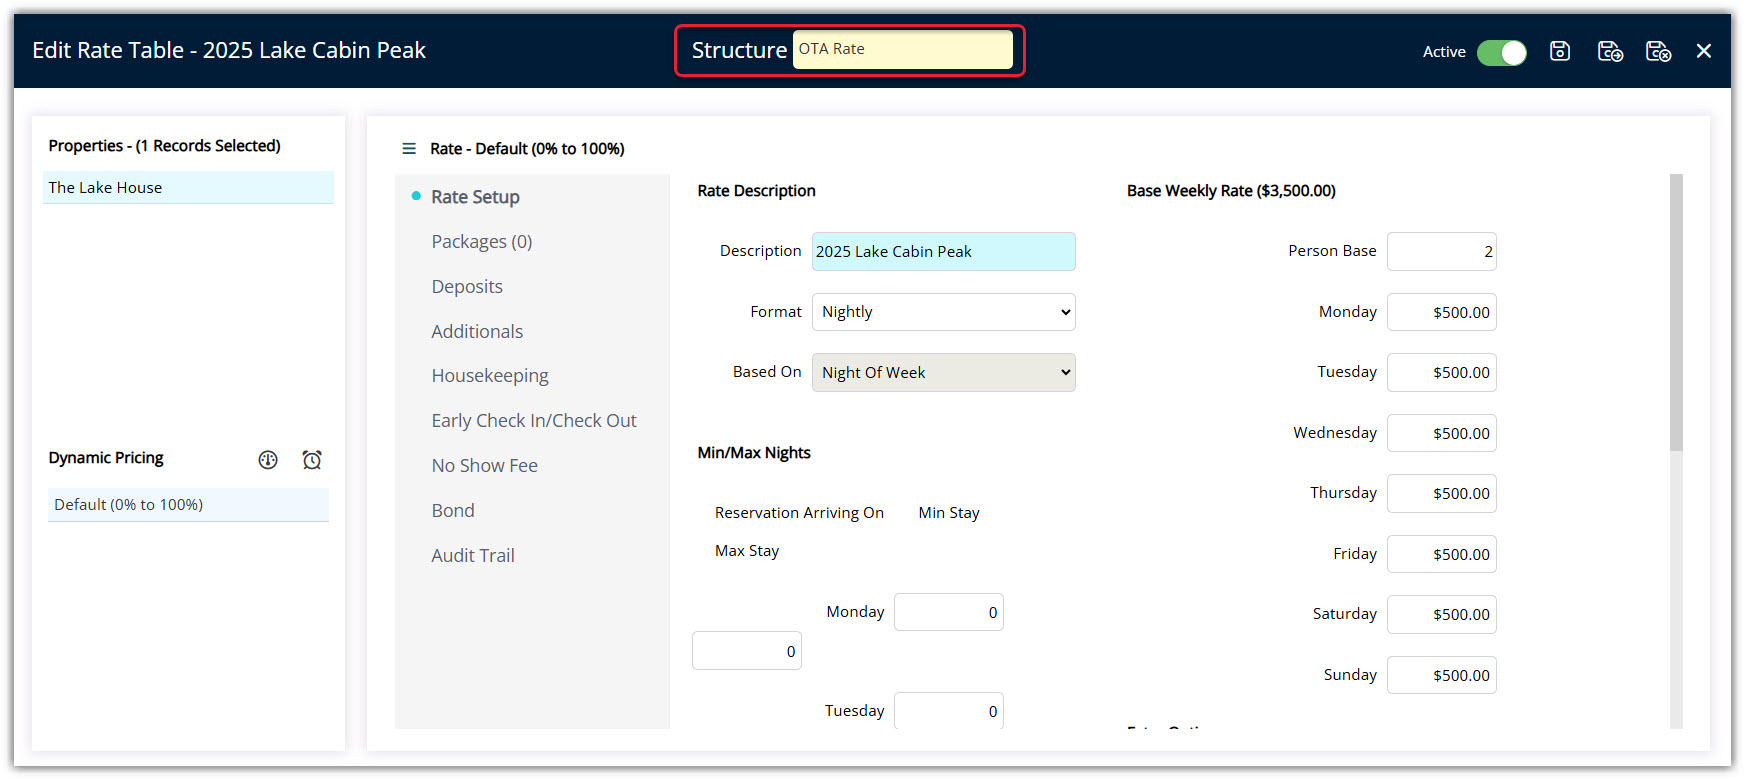Open the Based On dropdown
Viewport: 1747px width, 782px height.
[x=944, y=372]
